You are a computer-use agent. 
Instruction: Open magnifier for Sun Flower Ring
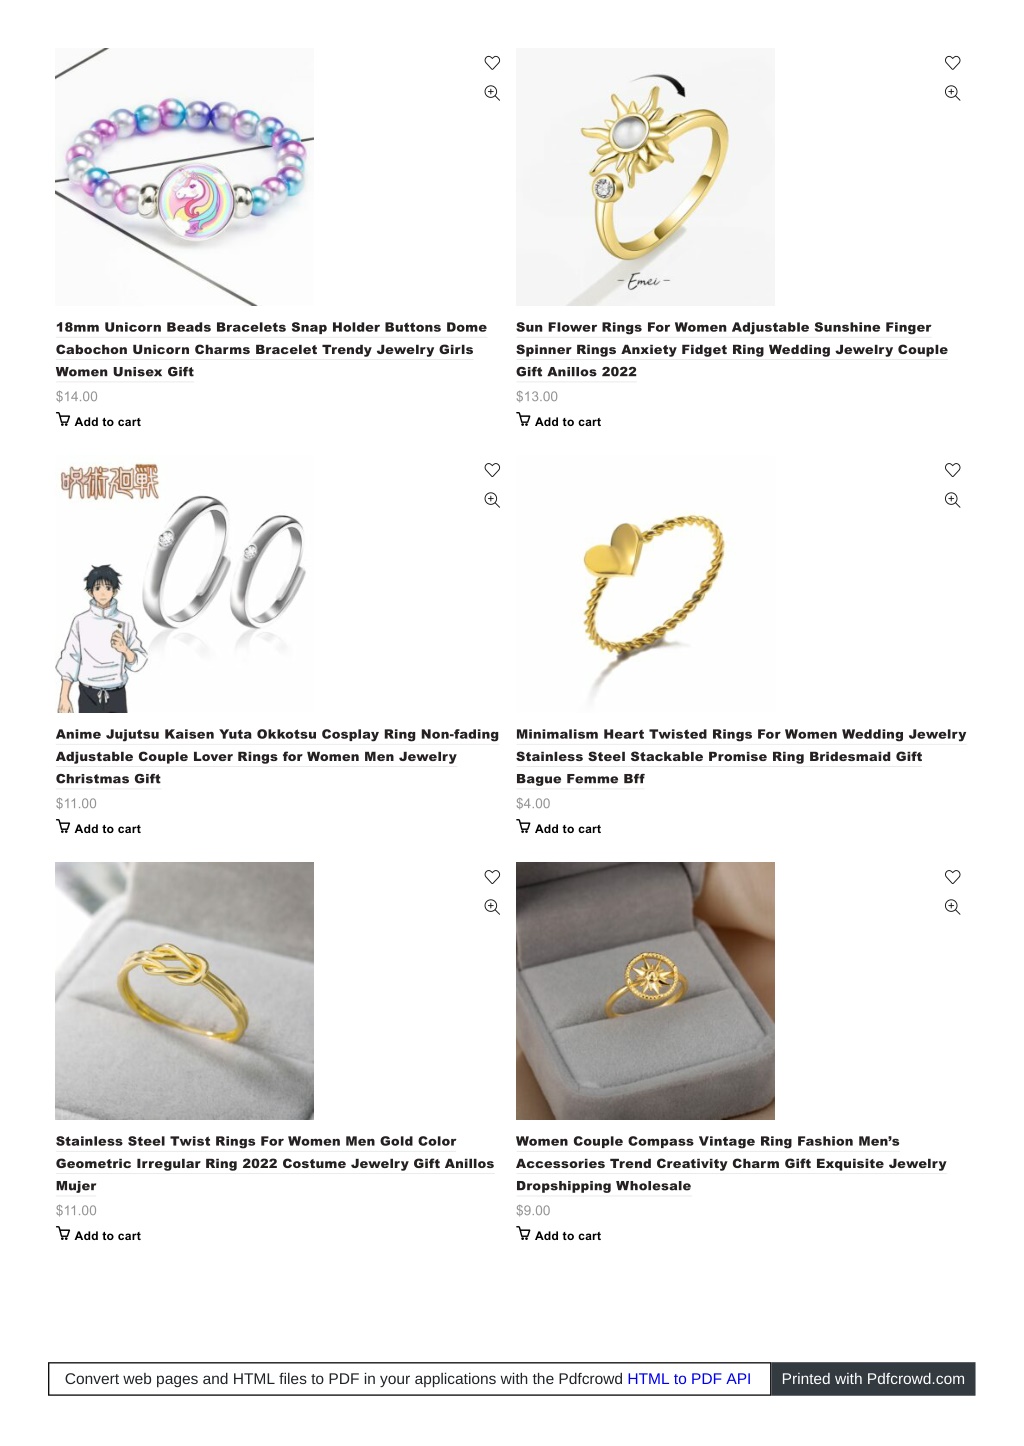pyautogui.click(x=952, y=93)
